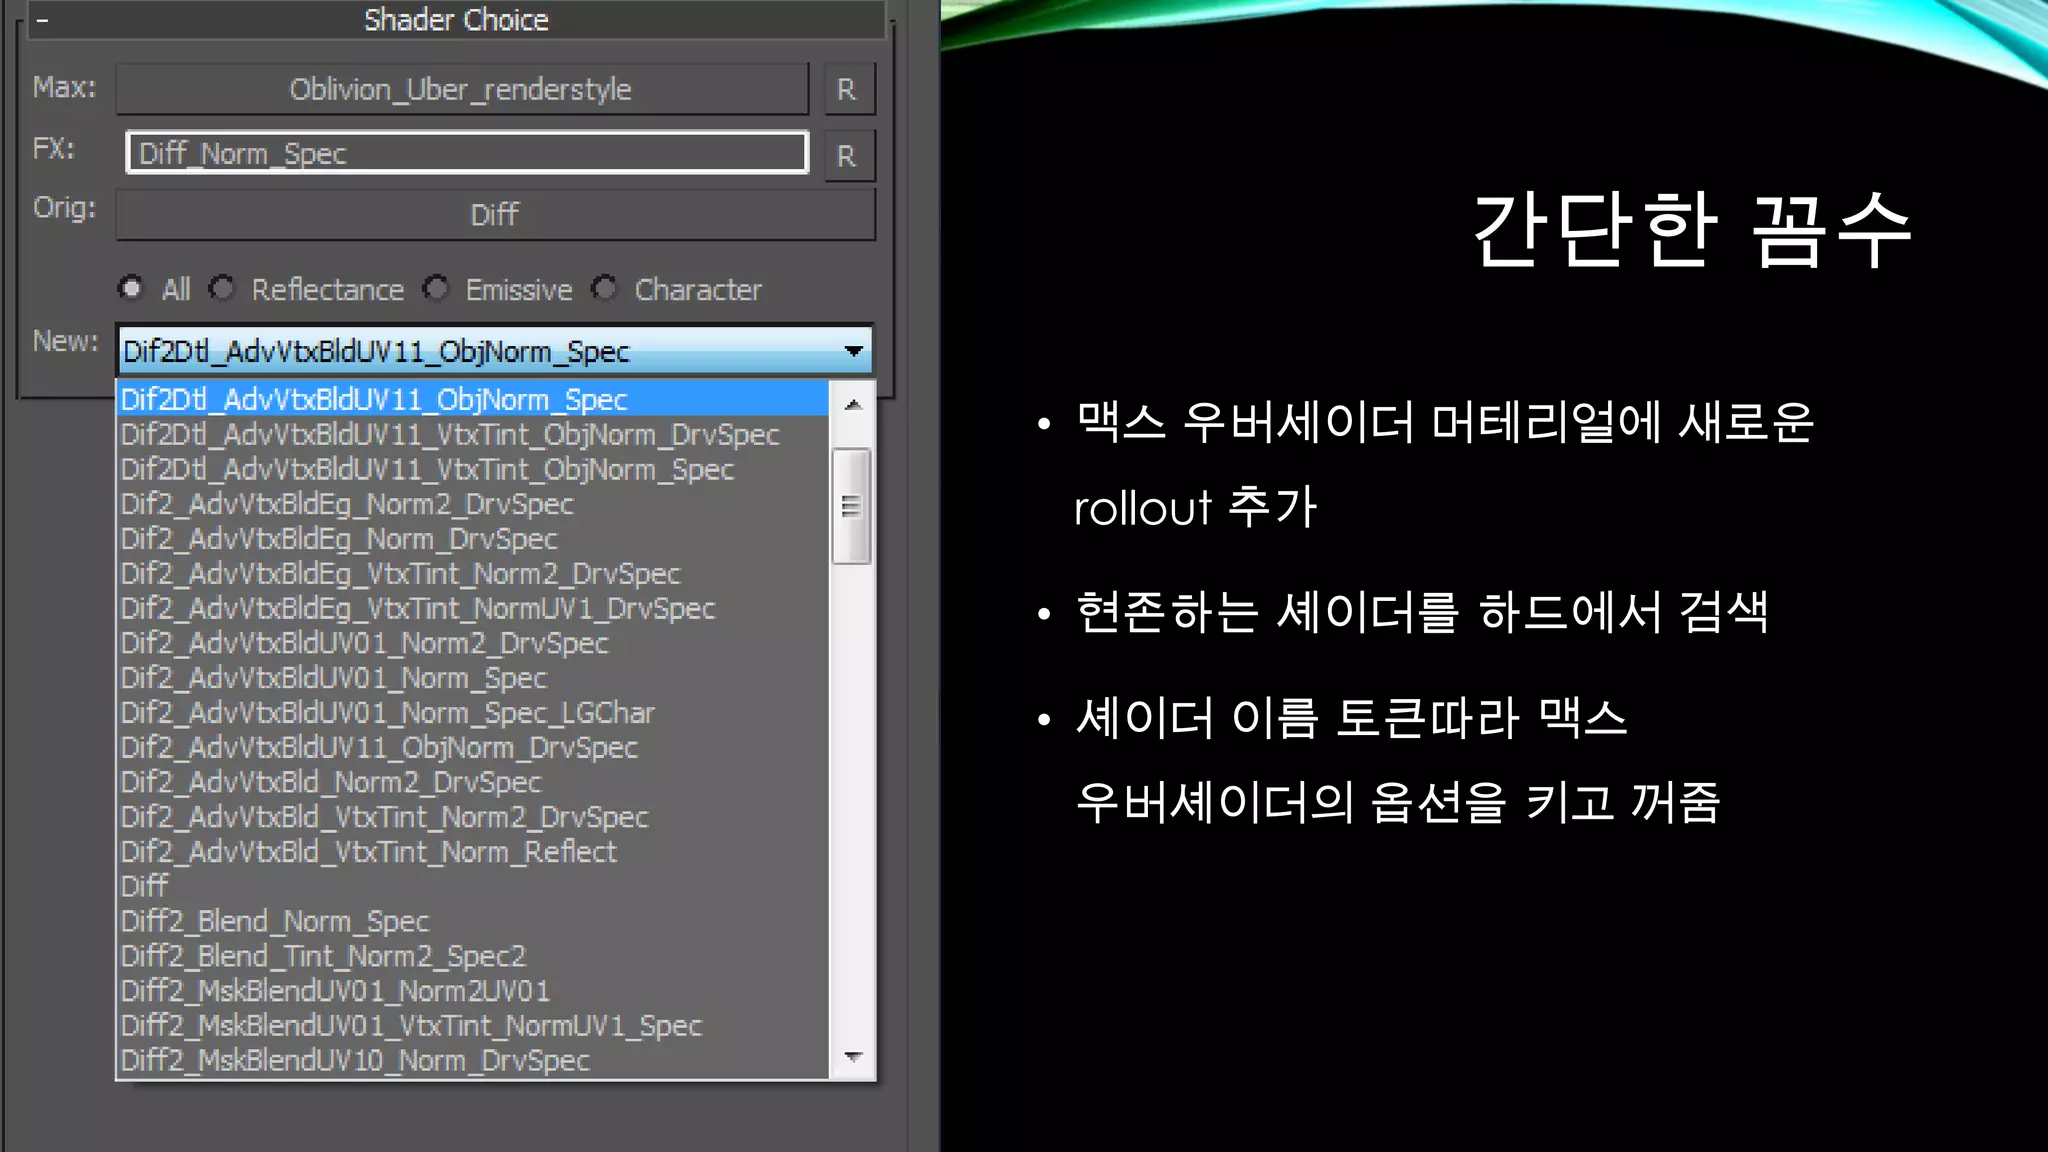Image resolution: width=2048 pixels, height=1152 pixels.
Task: Choose Dif2_AdvVtxBldEg_Norm2_DrvSpec from list
Action: coord(347,504)
